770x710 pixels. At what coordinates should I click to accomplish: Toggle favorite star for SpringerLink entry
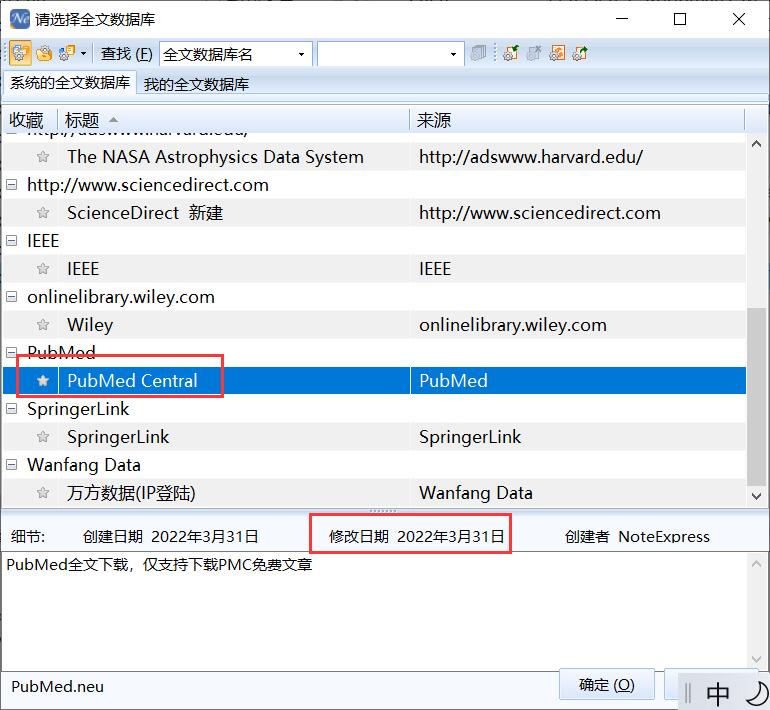coord(43,437)
